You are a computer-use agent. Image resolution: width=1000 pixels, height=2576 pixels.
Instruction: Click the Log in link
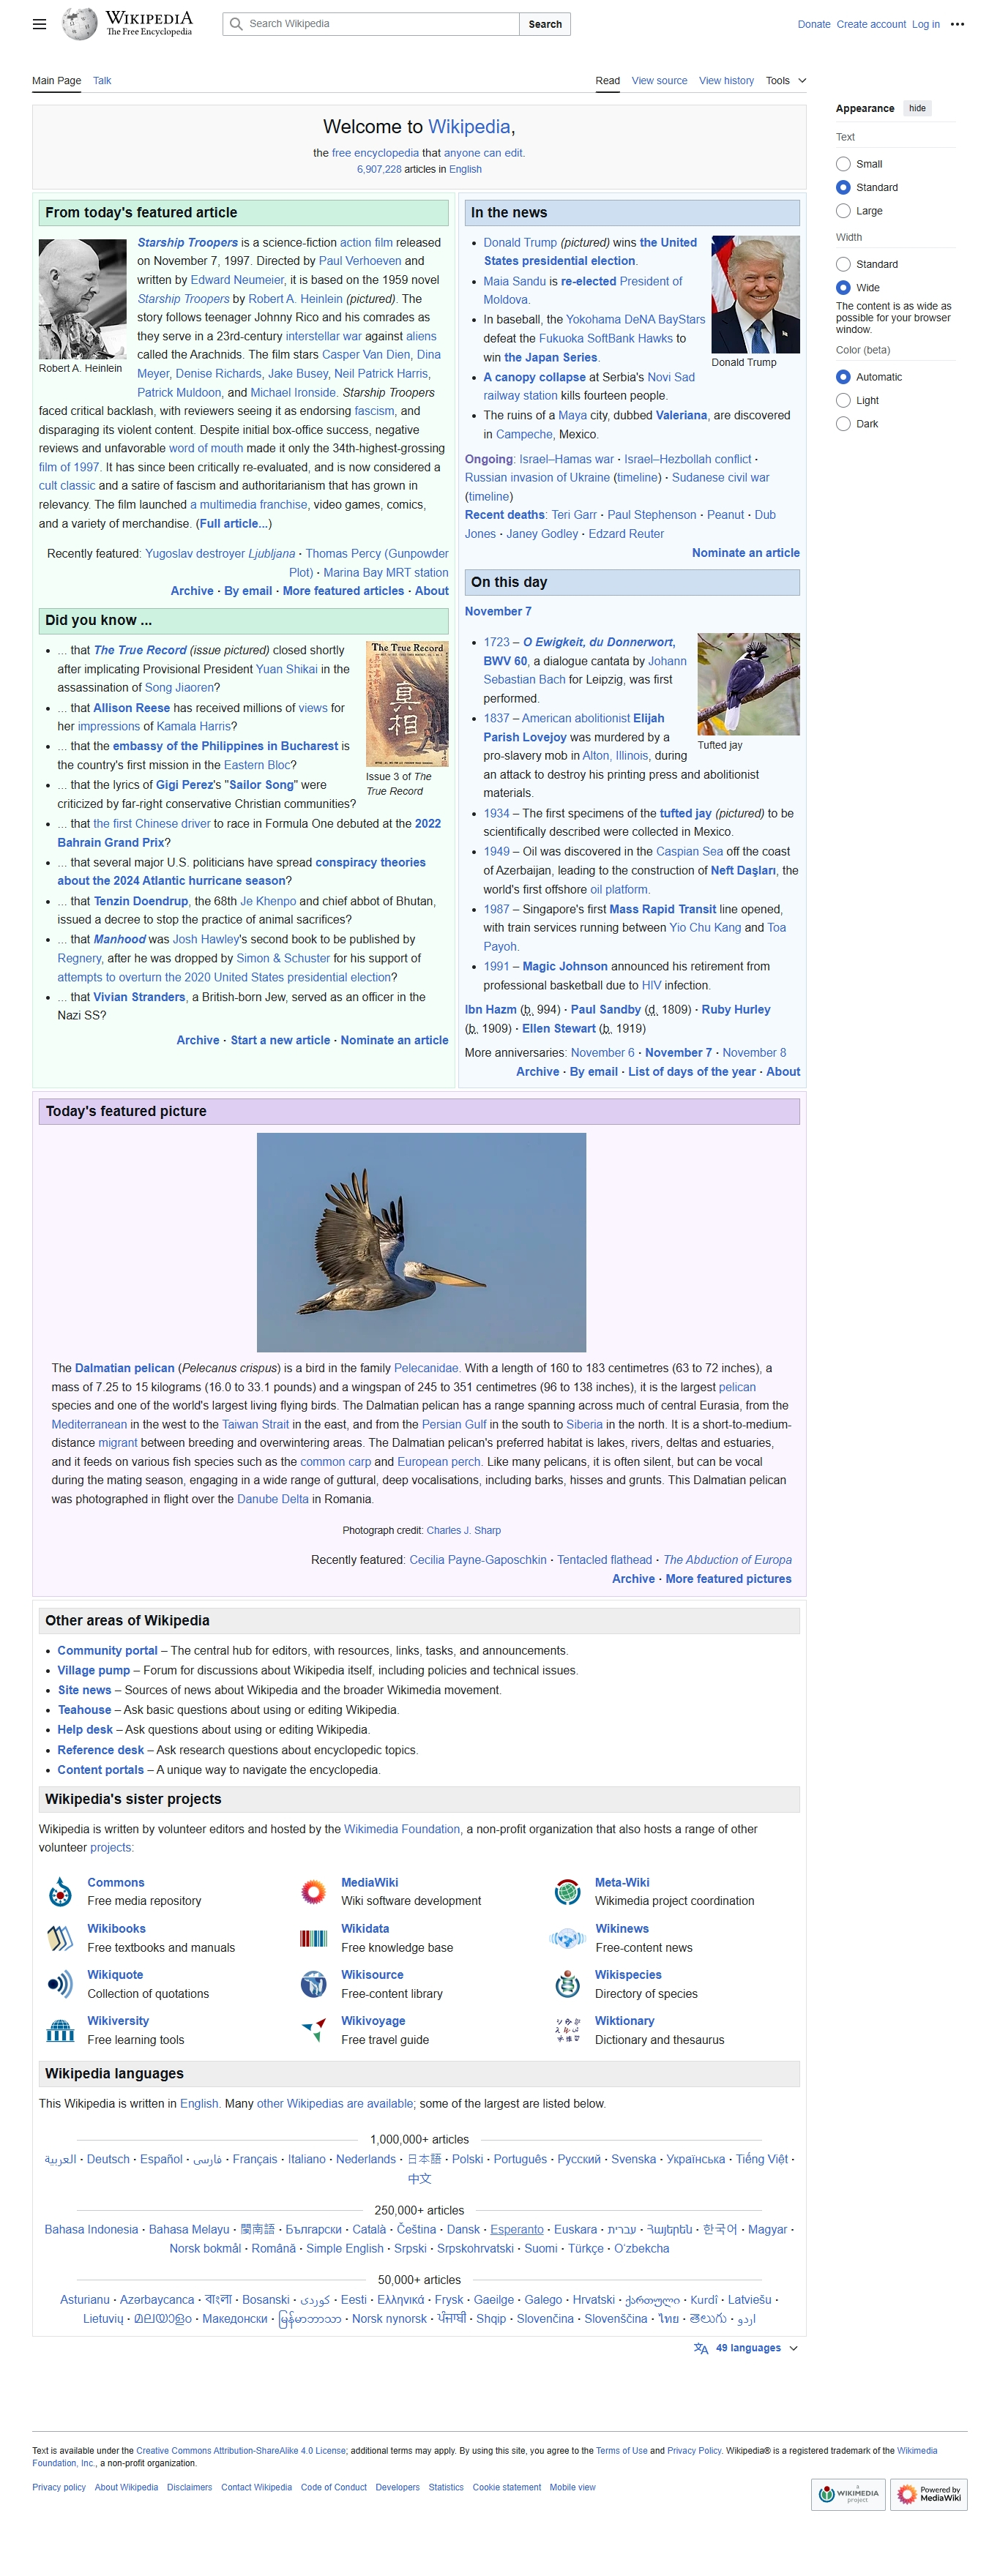(926, 24)
